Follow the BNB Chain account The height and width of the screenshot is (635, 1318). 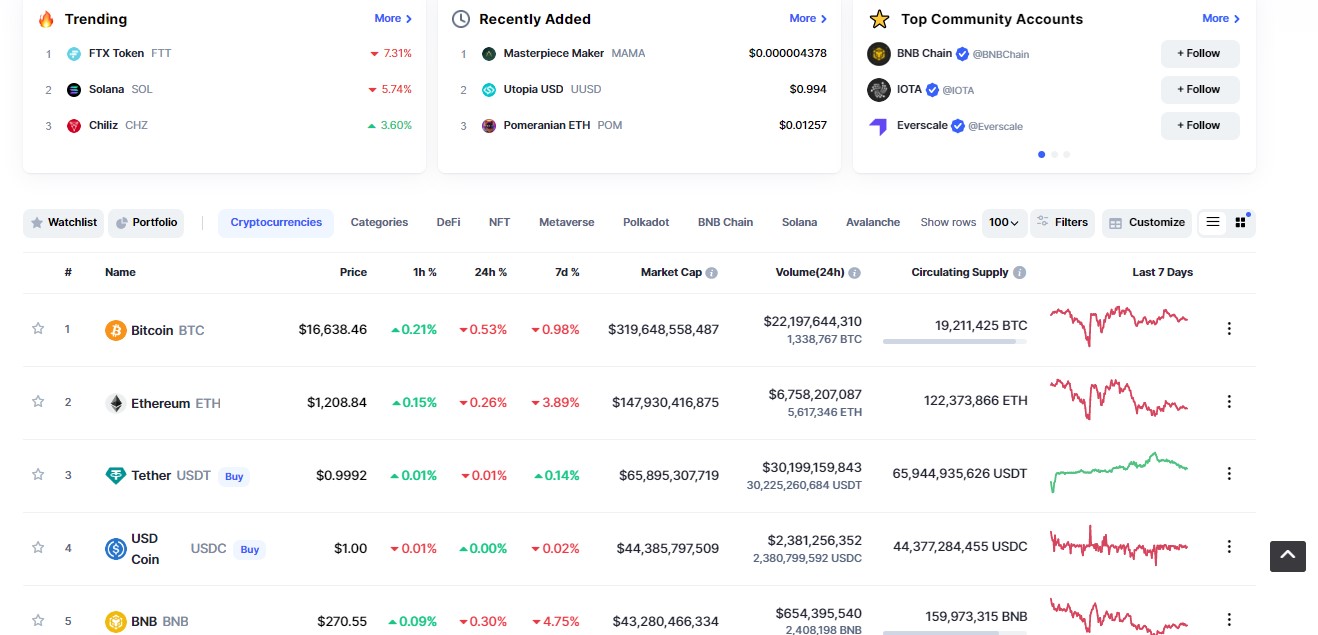[x=1200, y=54]
